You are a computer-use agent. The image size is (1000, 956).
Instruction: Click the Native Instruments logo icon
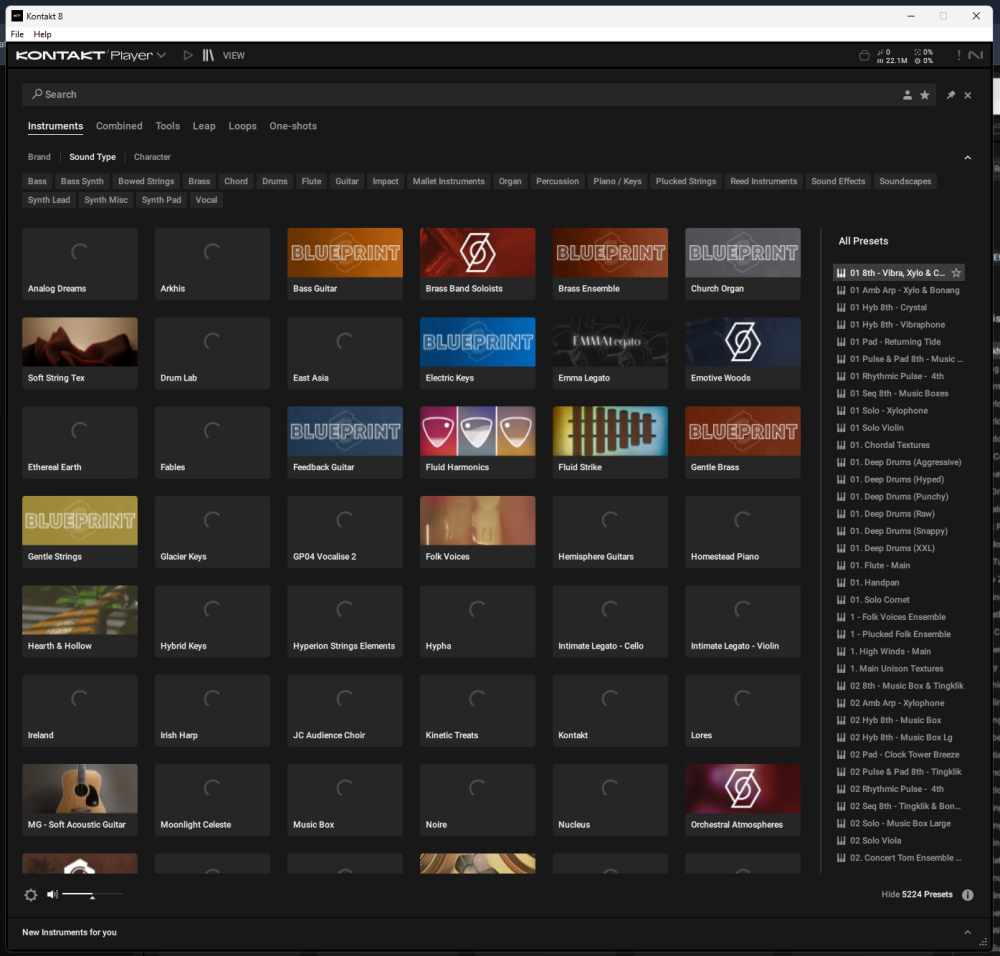(x=976, y=55)
